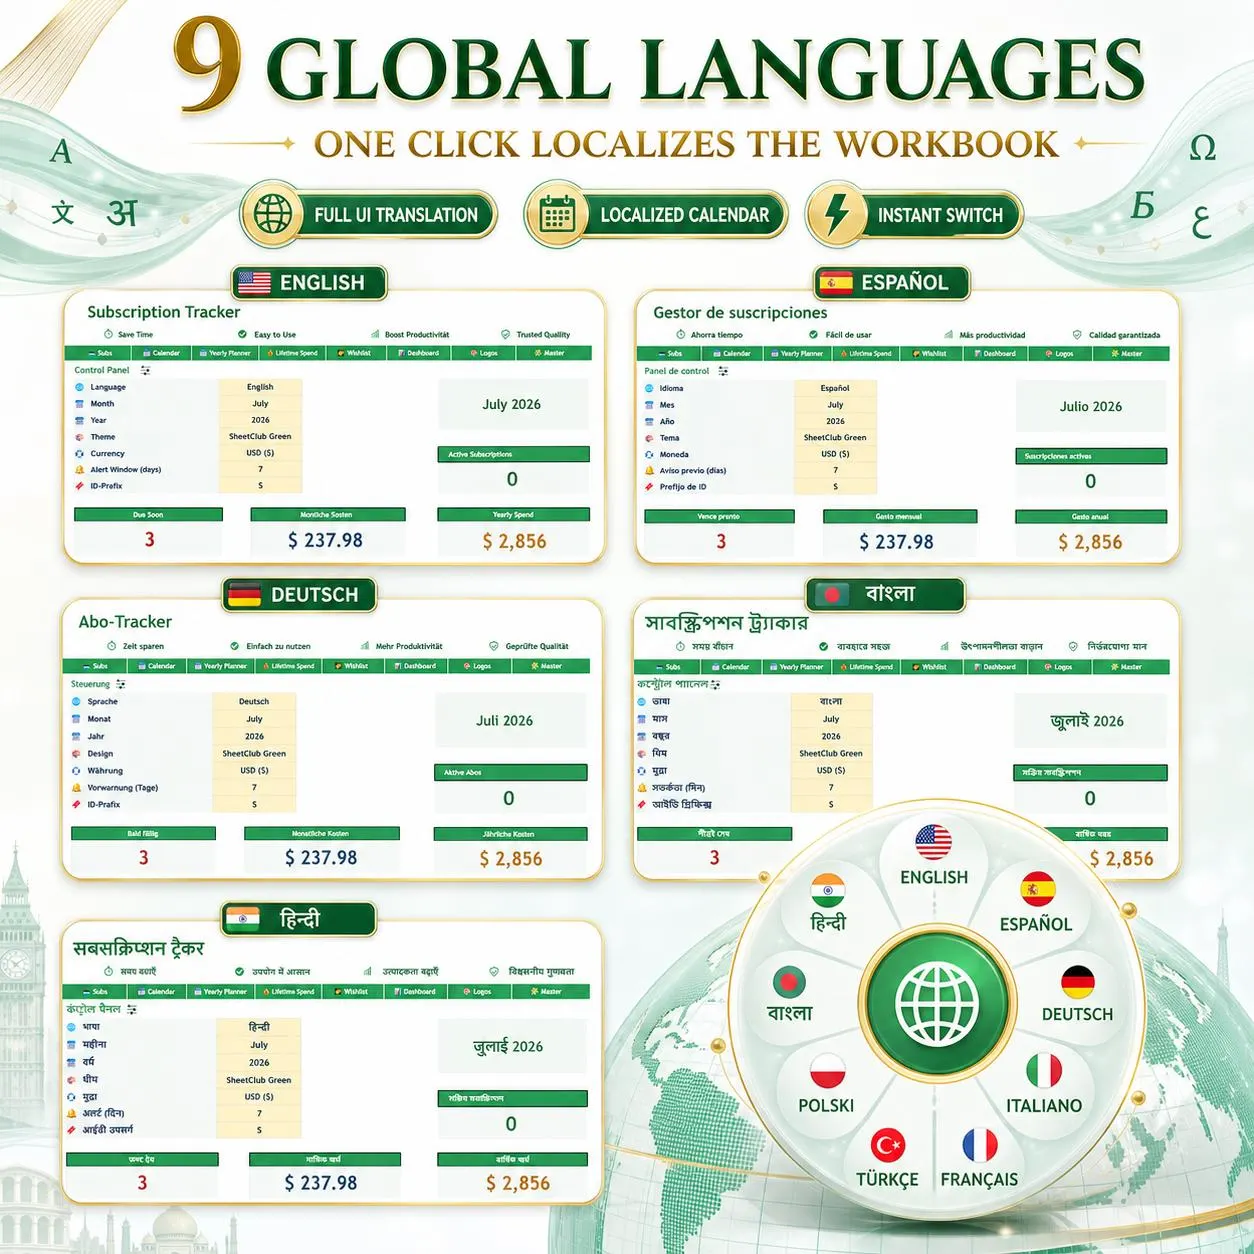Choose the Turkish flag icon
The height and width of the screenshot is (1254, 1254).
887,1145
